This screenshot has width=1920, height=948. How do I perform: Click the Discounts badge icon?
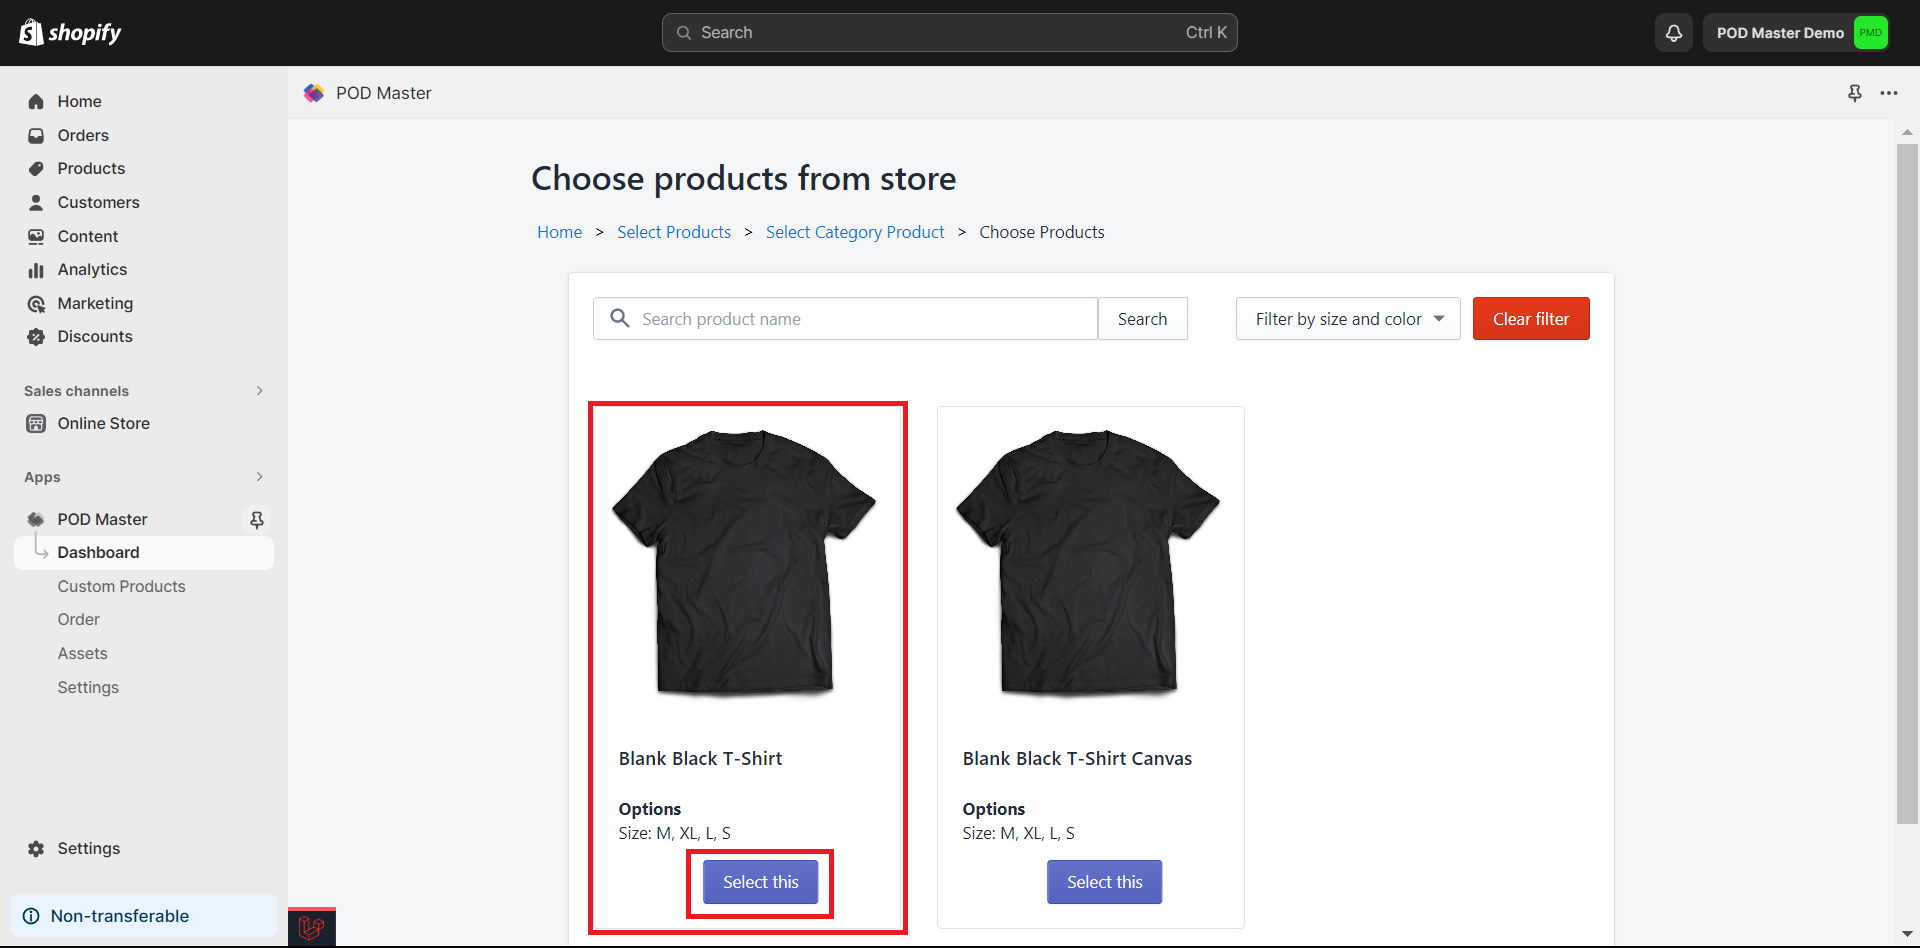(36, 337)
